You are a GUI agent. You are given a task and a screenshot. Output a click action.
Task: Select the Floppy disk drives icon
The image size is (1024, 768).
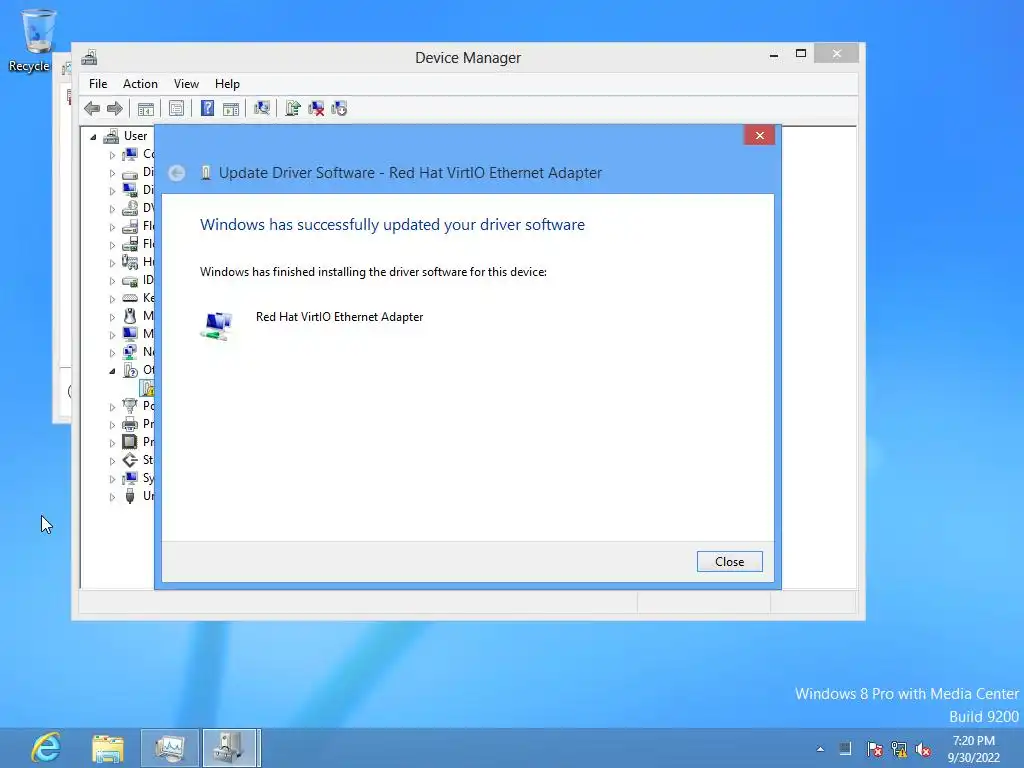130,244
